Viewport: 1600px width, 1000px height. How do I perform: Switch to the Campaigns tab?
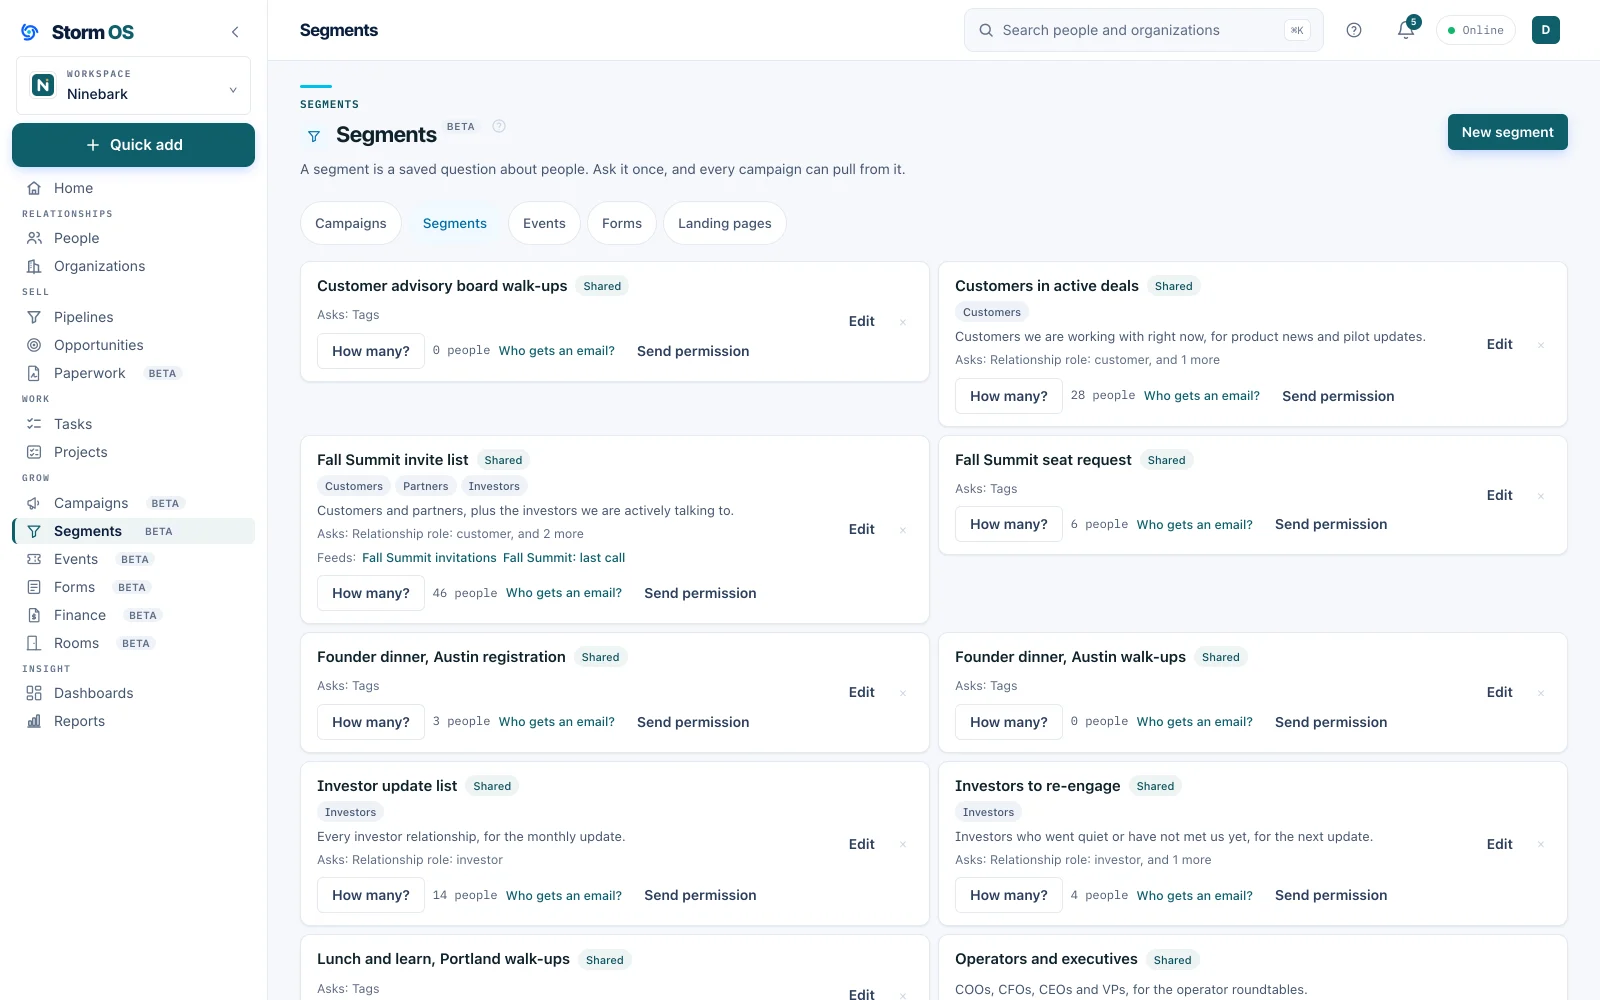[351, 223]
